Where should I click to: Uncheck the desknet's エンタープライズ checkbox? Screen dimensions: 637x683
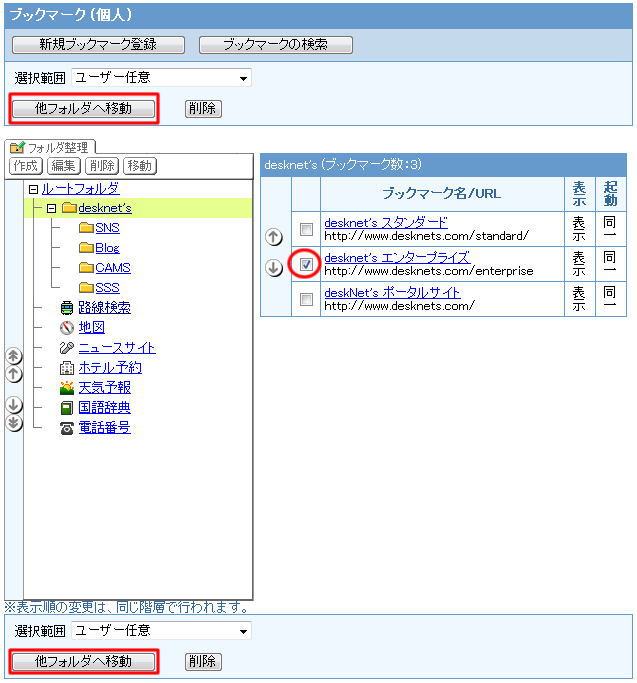coord(307,264)
